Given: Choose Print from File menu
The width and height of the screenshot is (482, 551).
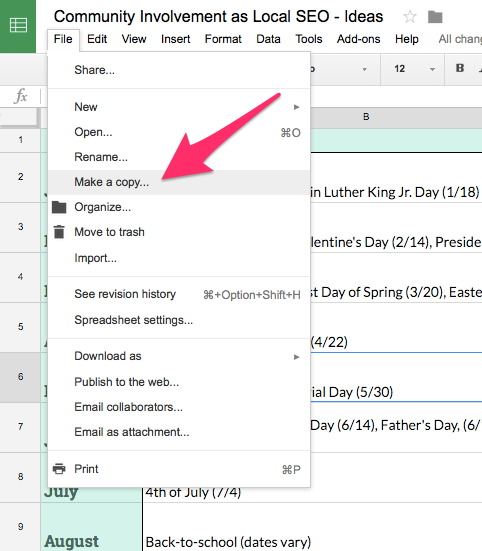Looking at the screenshot, I should 179,469.
